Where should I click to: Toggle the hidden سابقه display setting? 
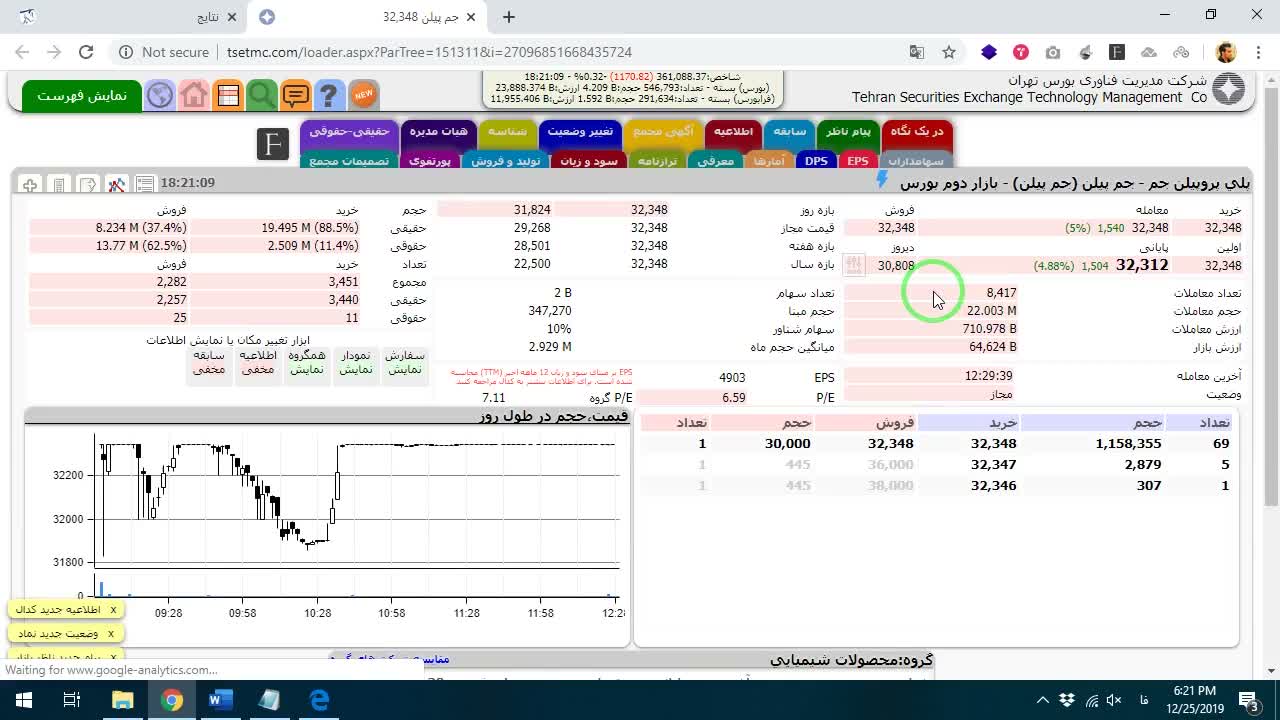[x=209, y=362]
